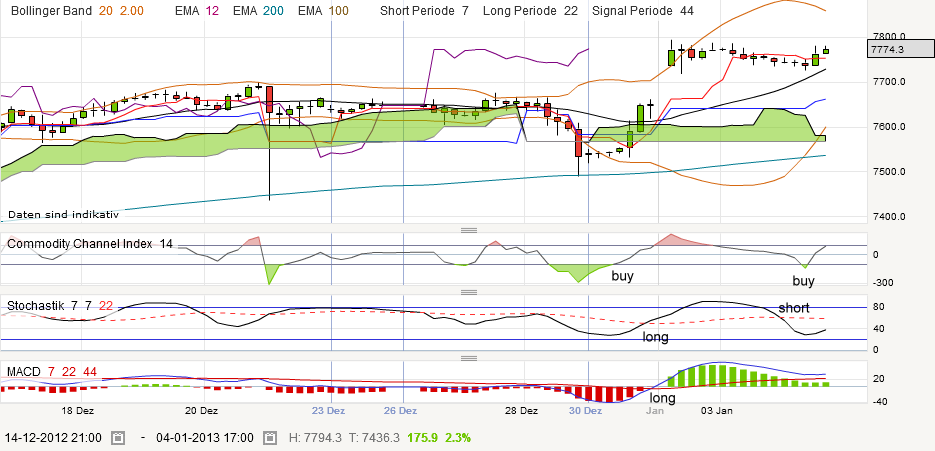Click the 28 Dez date label

(521, 411)
